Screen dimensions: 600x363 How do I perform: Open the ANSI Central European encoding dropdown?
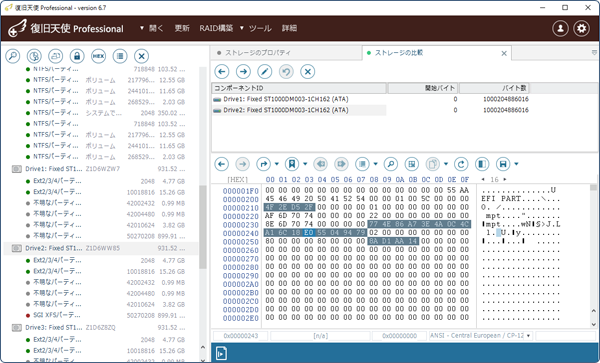pos(528,336)
